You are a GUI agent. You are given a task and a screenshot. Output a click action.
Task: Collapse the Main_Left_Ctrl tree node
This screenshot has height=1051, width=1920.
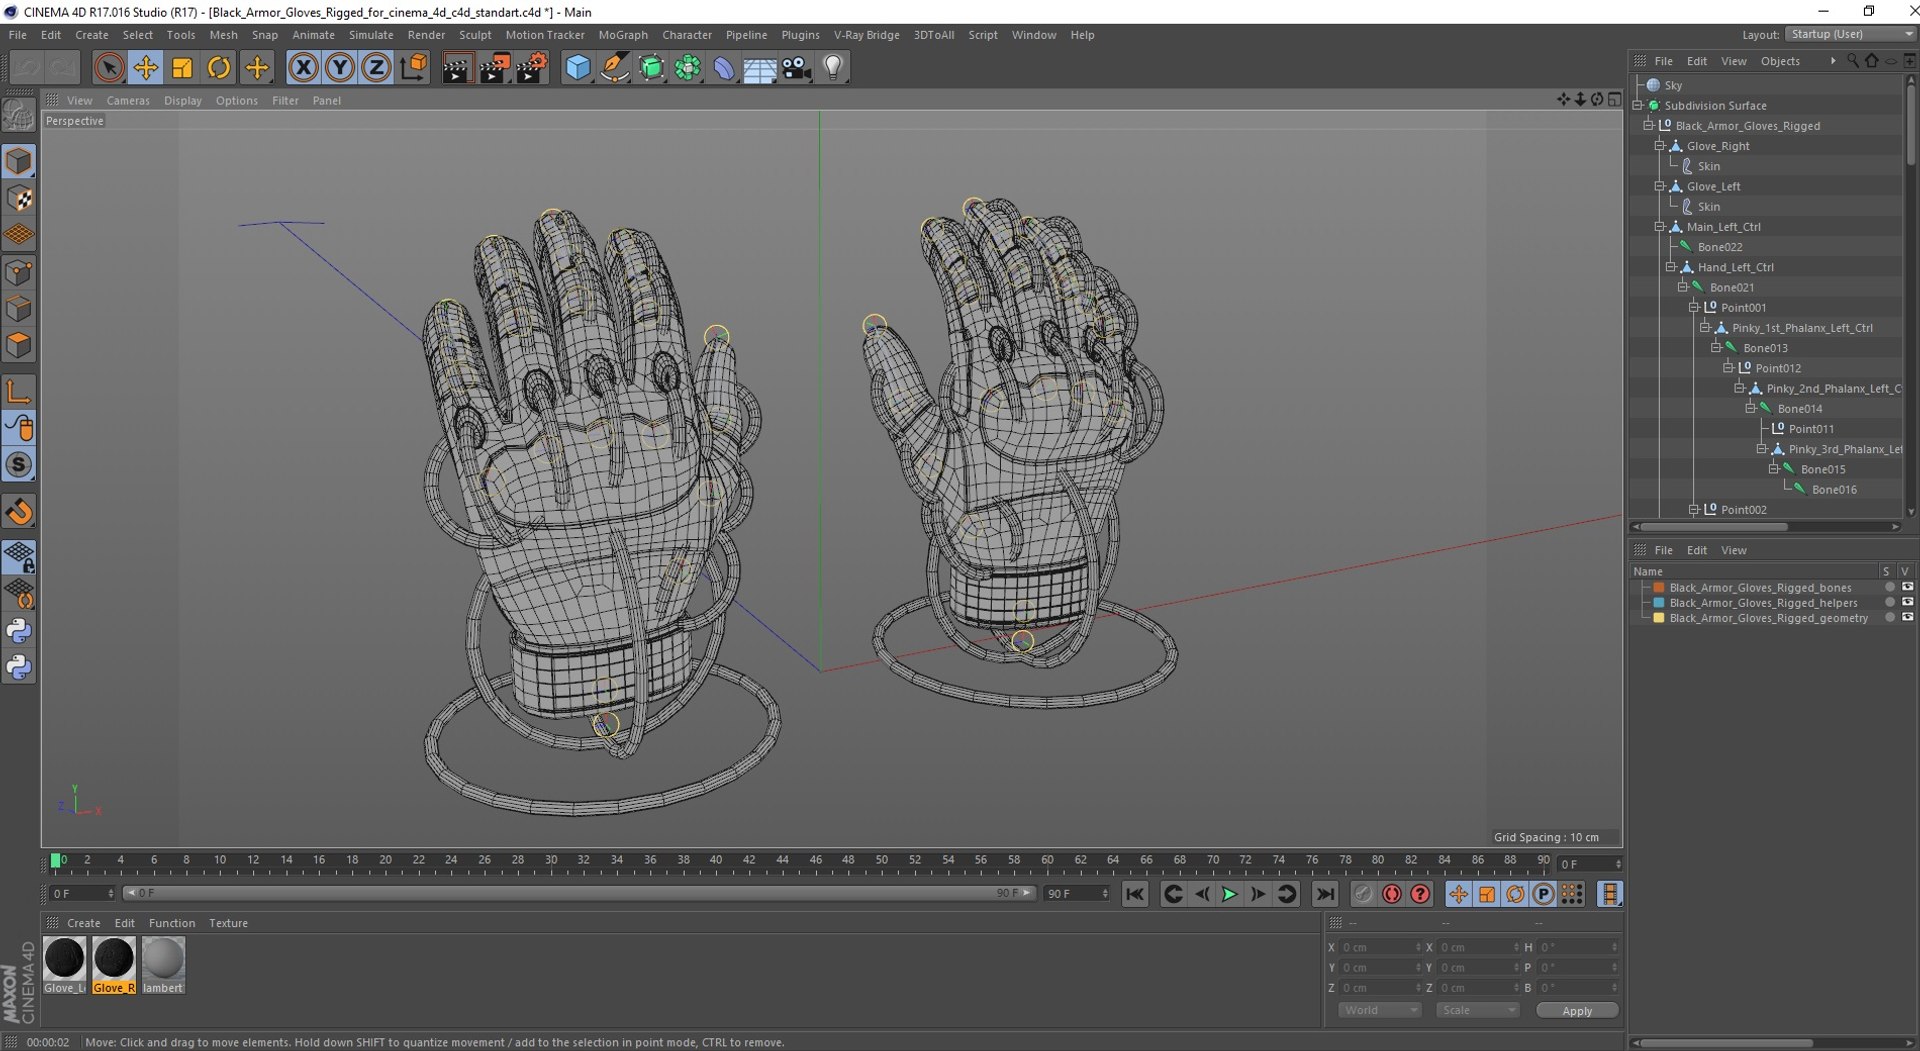click(x=1659, y=227)
